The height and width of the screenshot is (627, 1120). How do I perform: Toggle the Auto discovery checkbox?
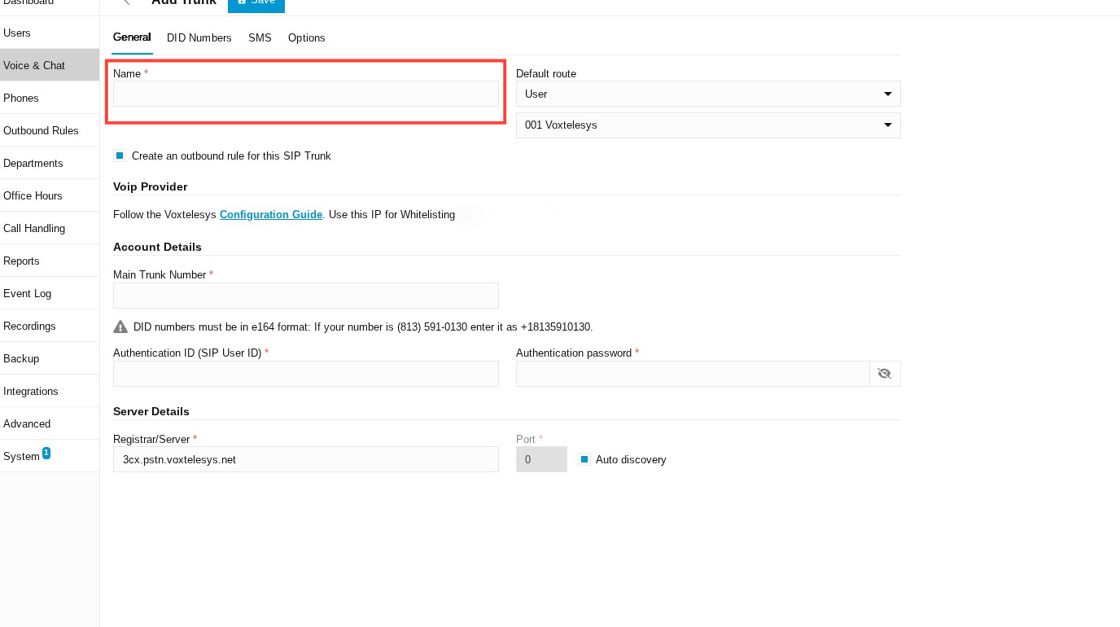(x=584, y=459)
